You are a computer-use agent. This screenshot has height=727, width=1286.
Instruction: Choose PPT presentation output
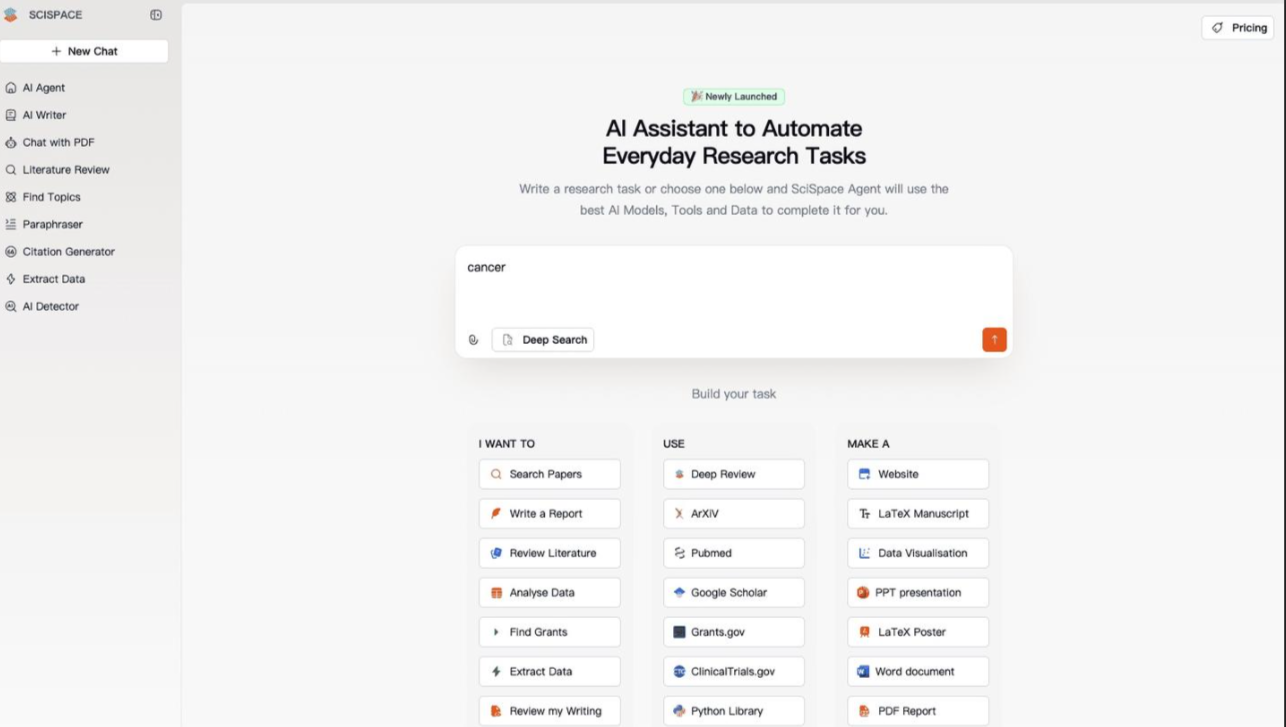[x=918, y=593]
